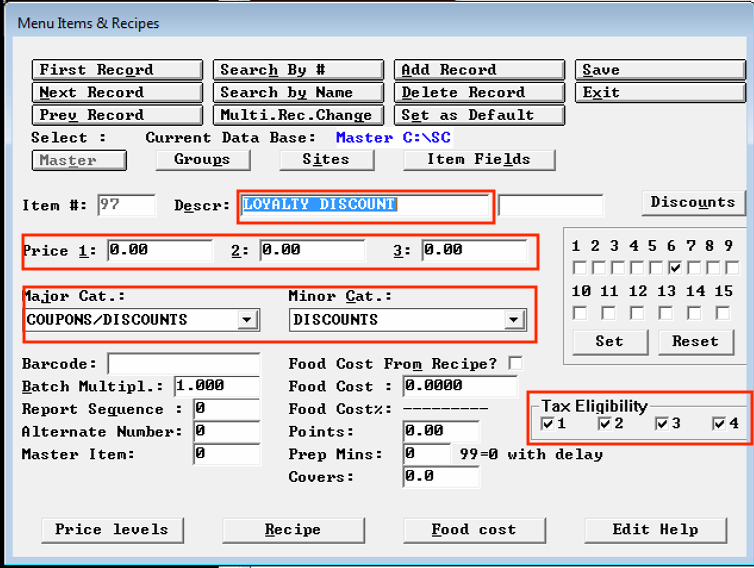
Task: Uncheck discount checkbox number 6
Action: pos(675,268)
